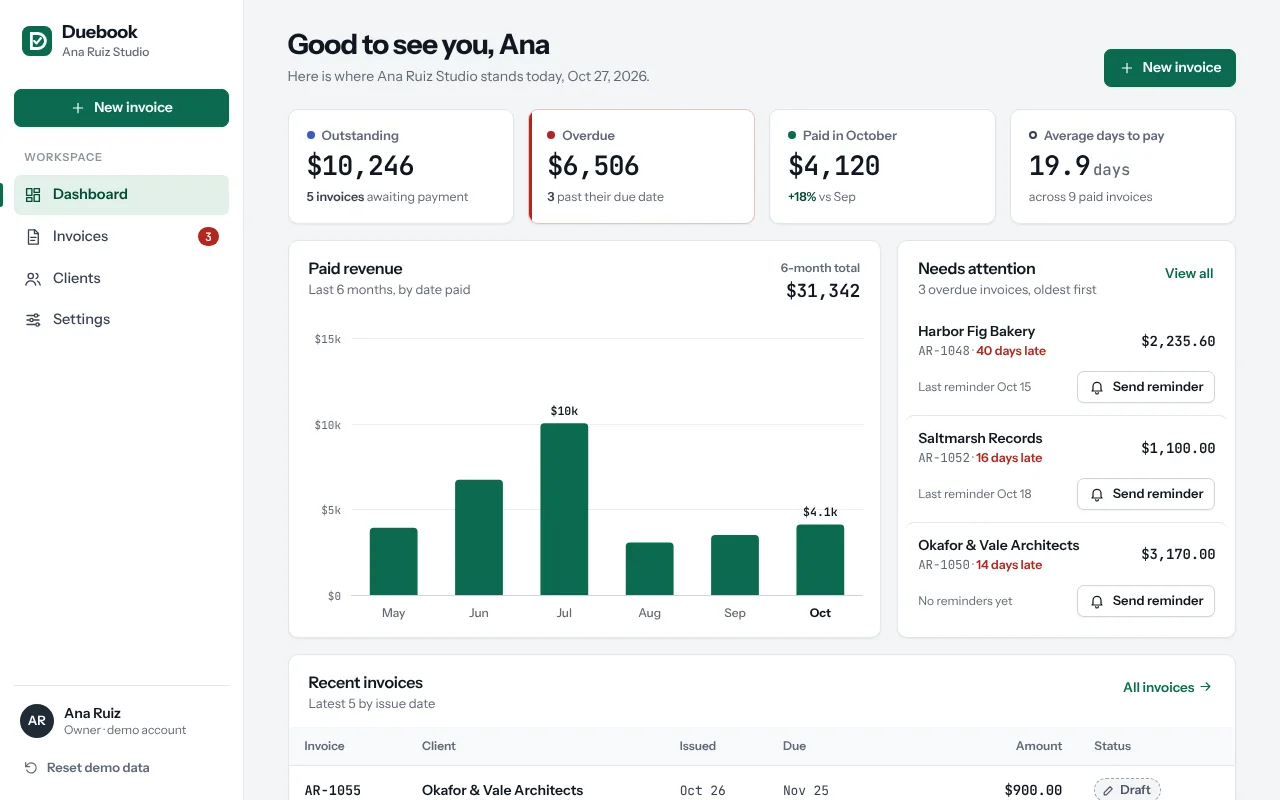Click the July bar in Paid revenue chart

pos(564,510)
